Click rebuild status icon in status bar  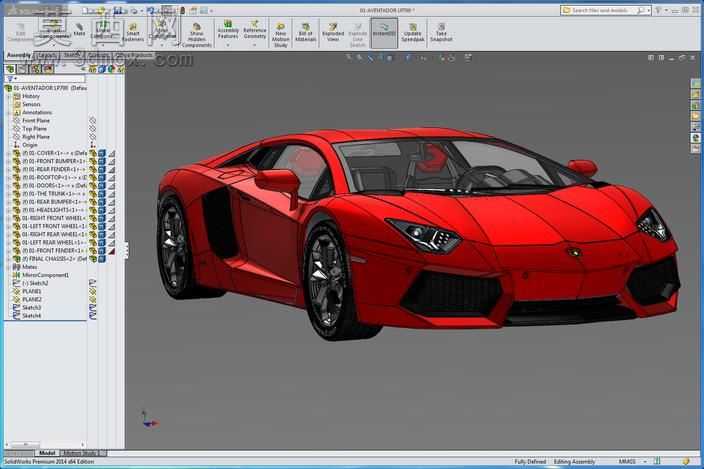tap(657, 461)
